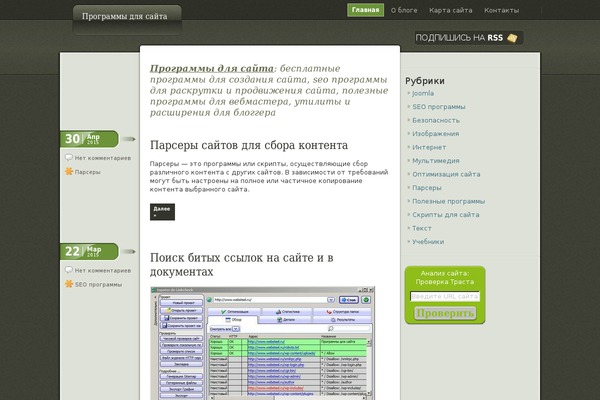The height and width of the screenshot is (400, 600).
Task: Click the Анализ сайта: Проверка Траста label
Action: pyautogui.click(x=445, y=278)
